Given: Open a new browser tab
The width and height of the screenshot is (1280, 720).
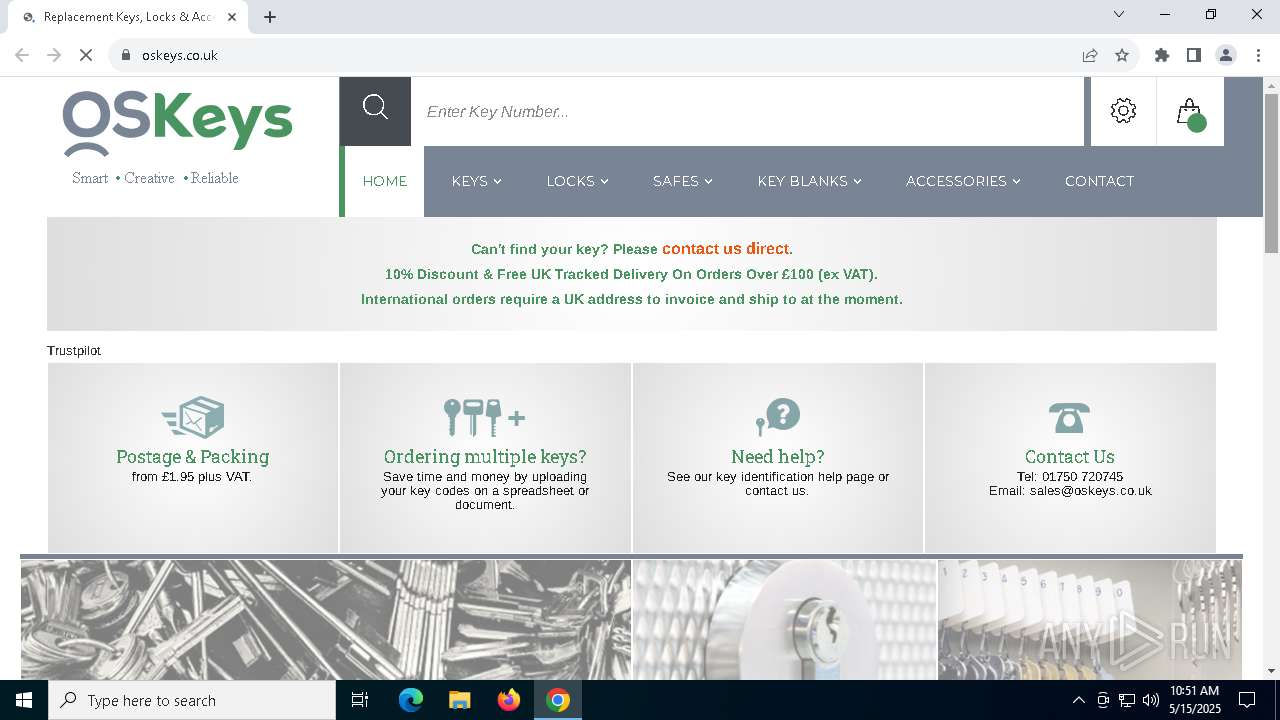Looking at the screenshot, I should (270, 17).
